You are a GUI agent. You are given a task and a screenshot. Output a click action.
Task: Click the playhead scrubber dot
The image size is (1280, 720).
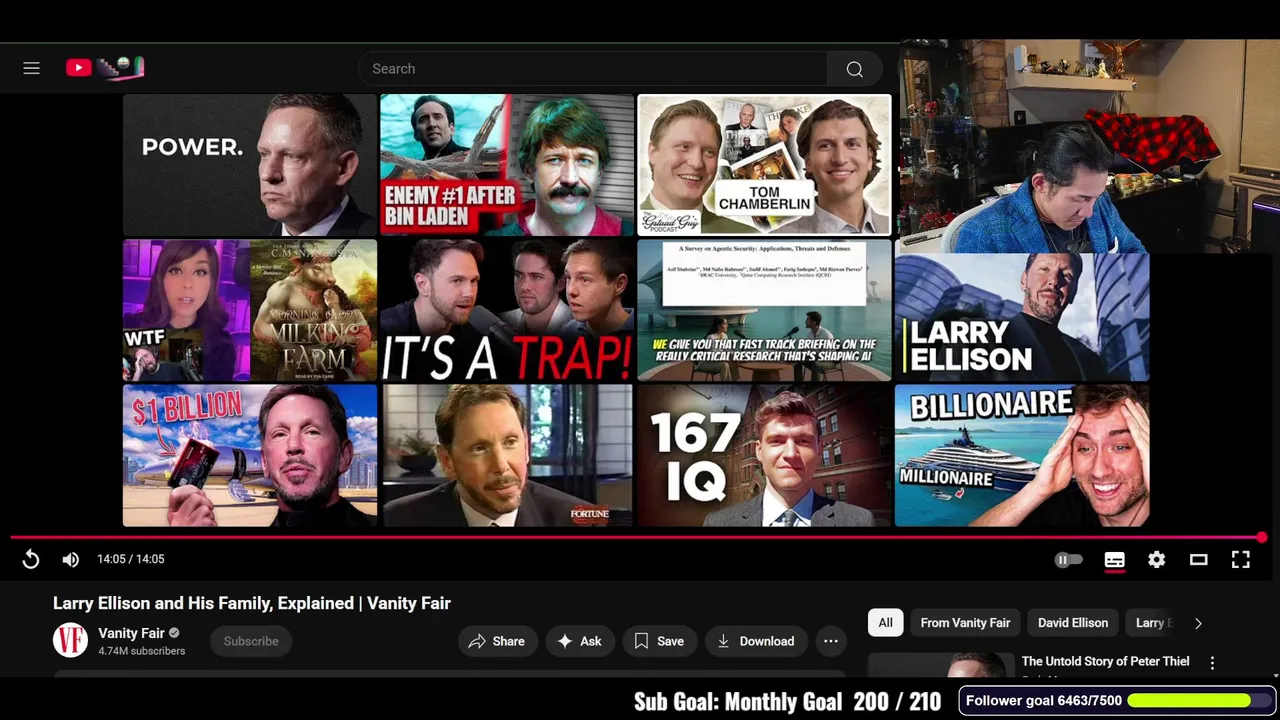(x=1263, y=538)
